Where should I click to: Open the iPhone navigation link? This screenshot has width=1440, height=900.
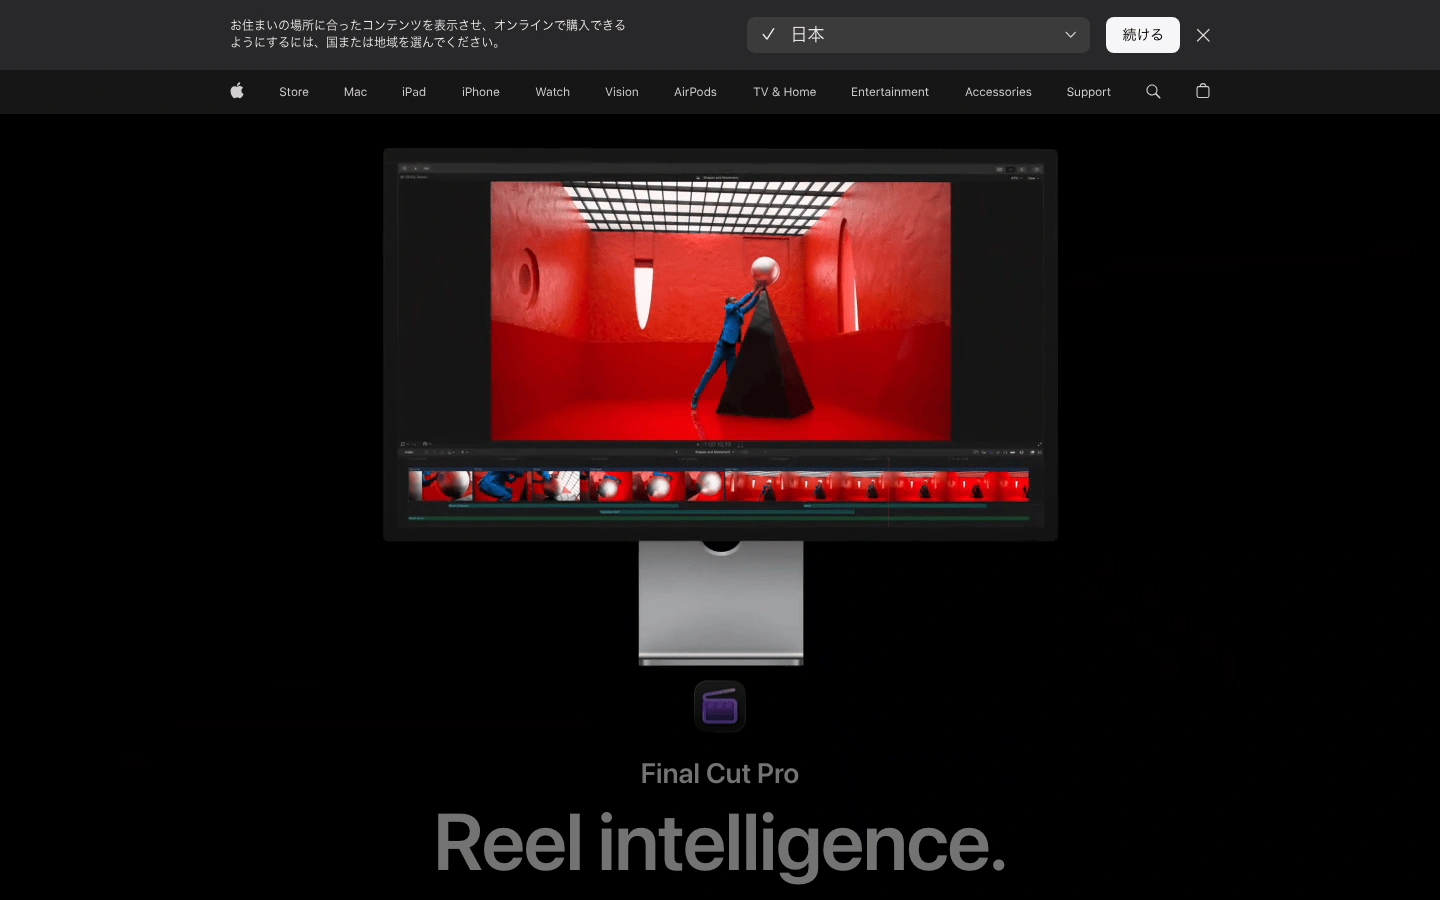[x=481, y=92]
